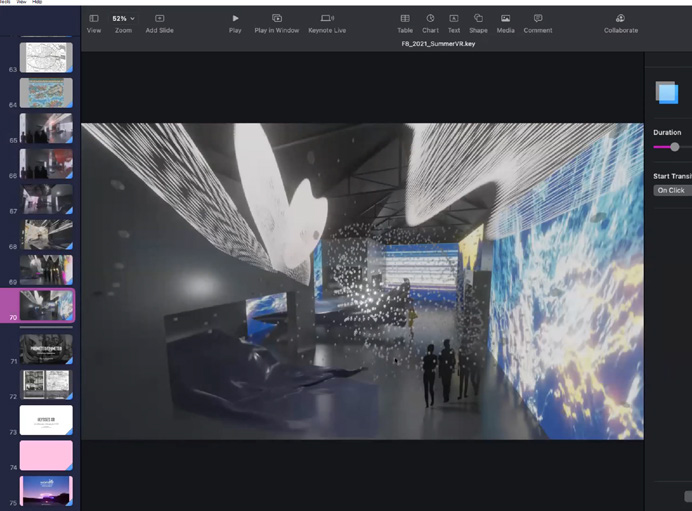
Task: Insert a Chart
Action: coord(430,19)
